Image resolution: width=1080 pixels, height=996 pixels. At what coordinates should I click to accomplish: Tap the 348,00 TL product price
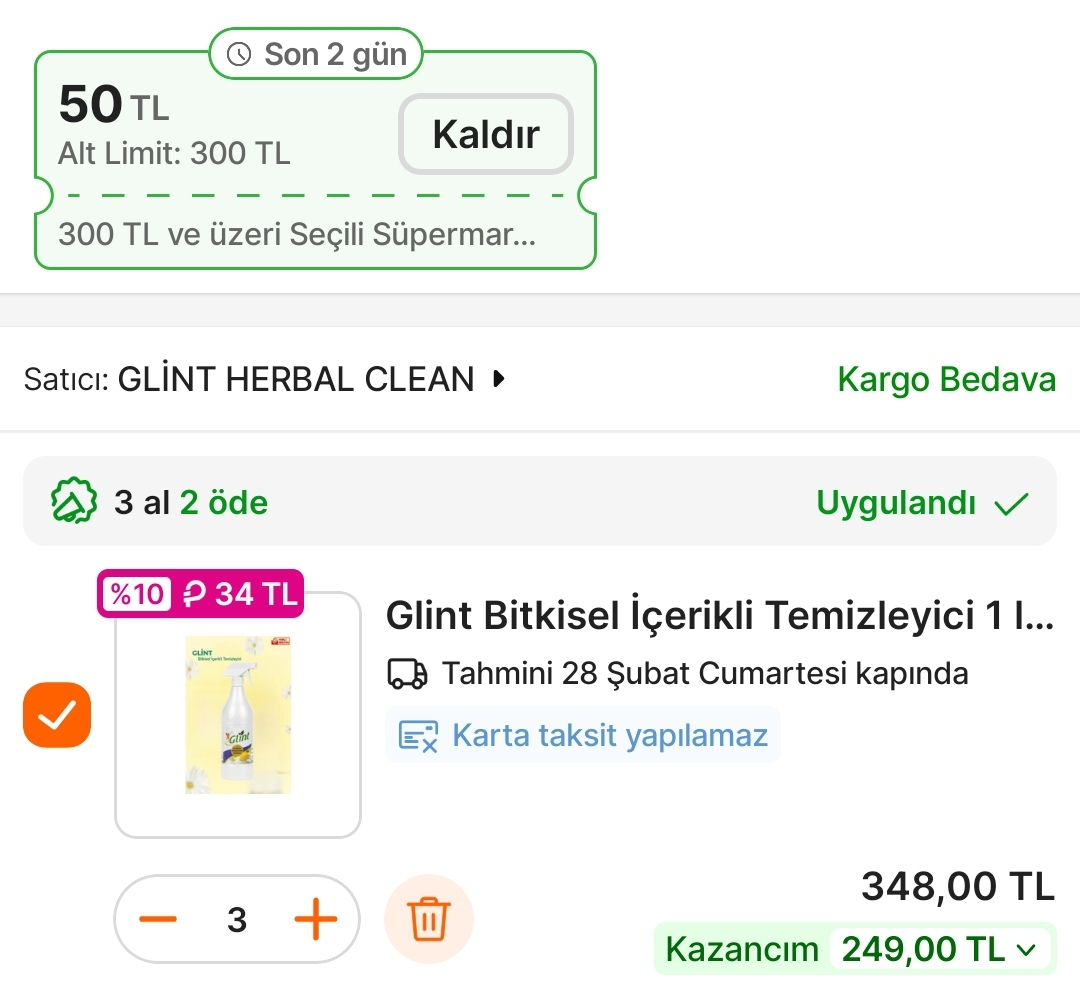point(957,886)
